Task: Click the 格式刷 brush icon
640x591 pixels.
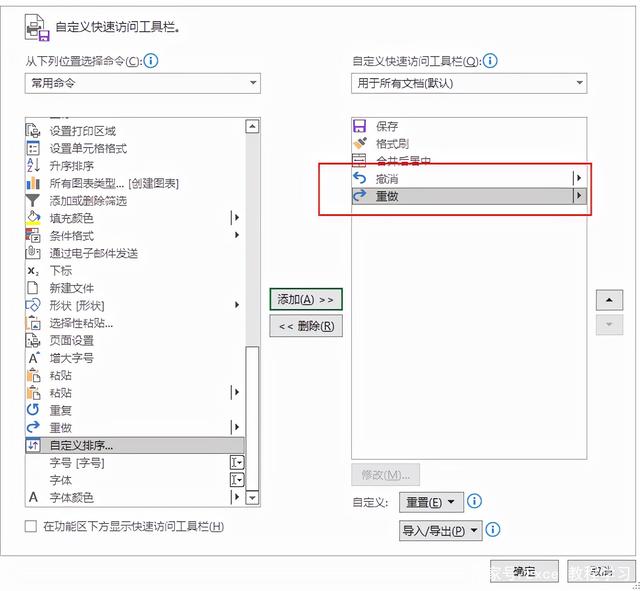Action: pyautogui.click(x=360, y=143)
